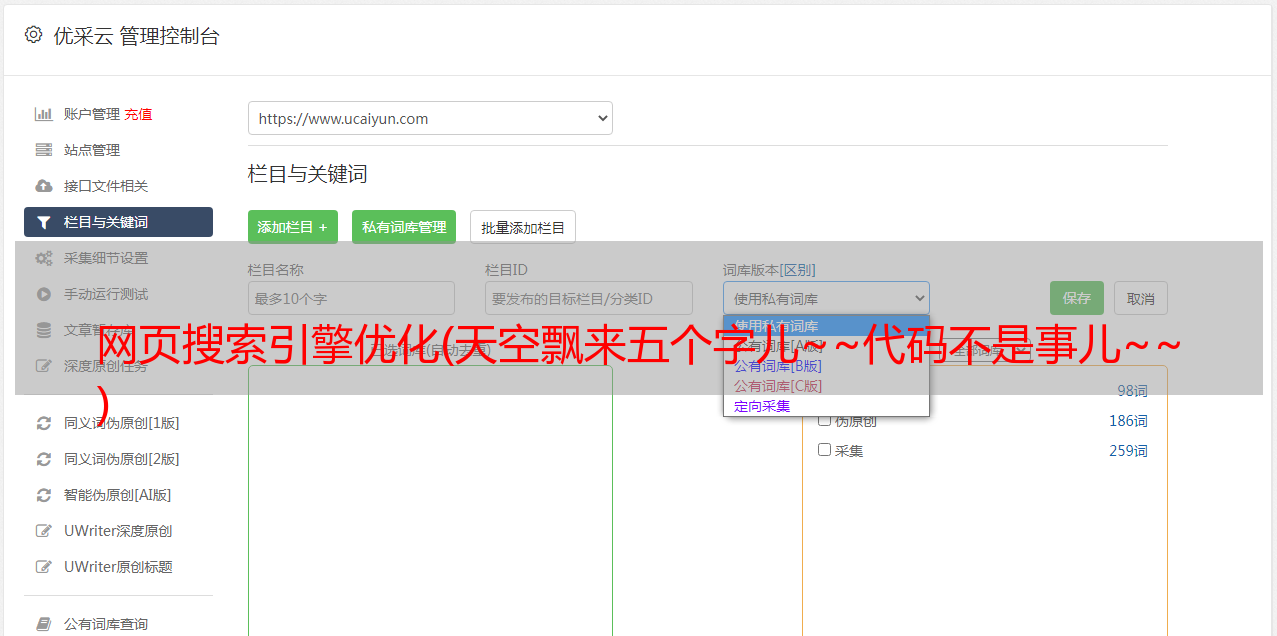This screenshot has width=1277, height=636.
Task: Click the gear icon beside 优采云 管理控制台
Action: (34, 35)
